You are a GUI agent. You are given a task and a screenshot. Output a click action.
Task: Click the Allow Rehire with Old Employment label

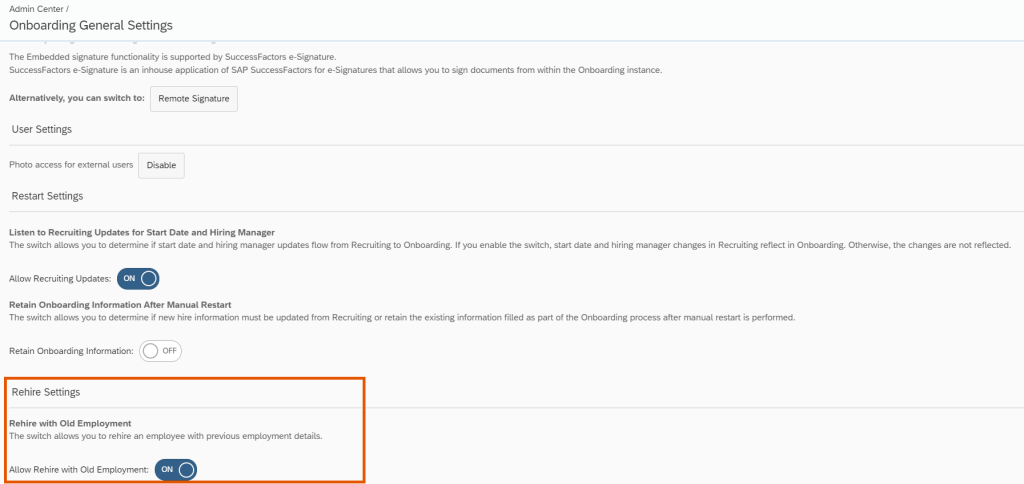coord(79,469)
